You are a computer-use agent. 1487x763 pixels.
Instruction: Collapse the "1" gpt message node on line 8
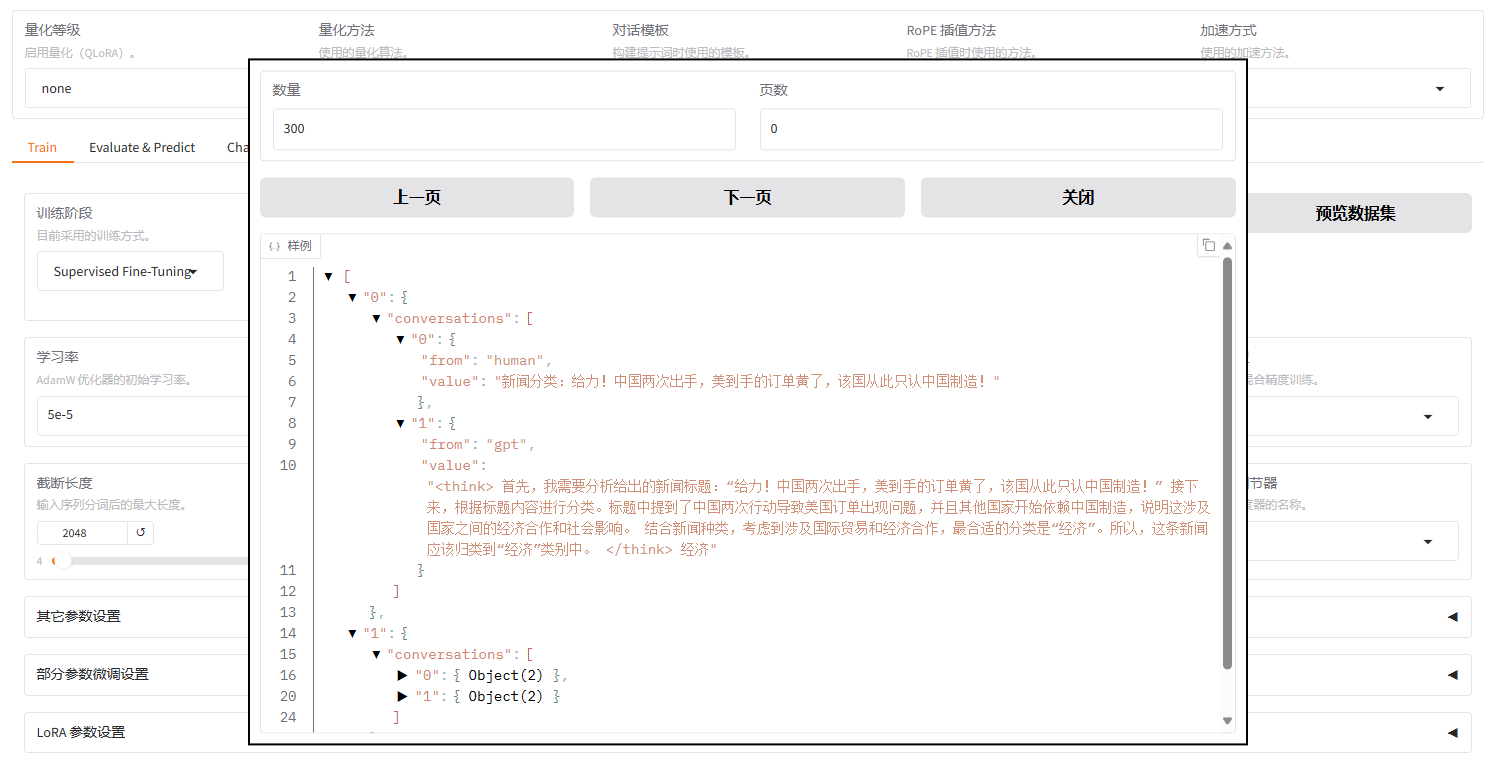click(x=401, y=424)
